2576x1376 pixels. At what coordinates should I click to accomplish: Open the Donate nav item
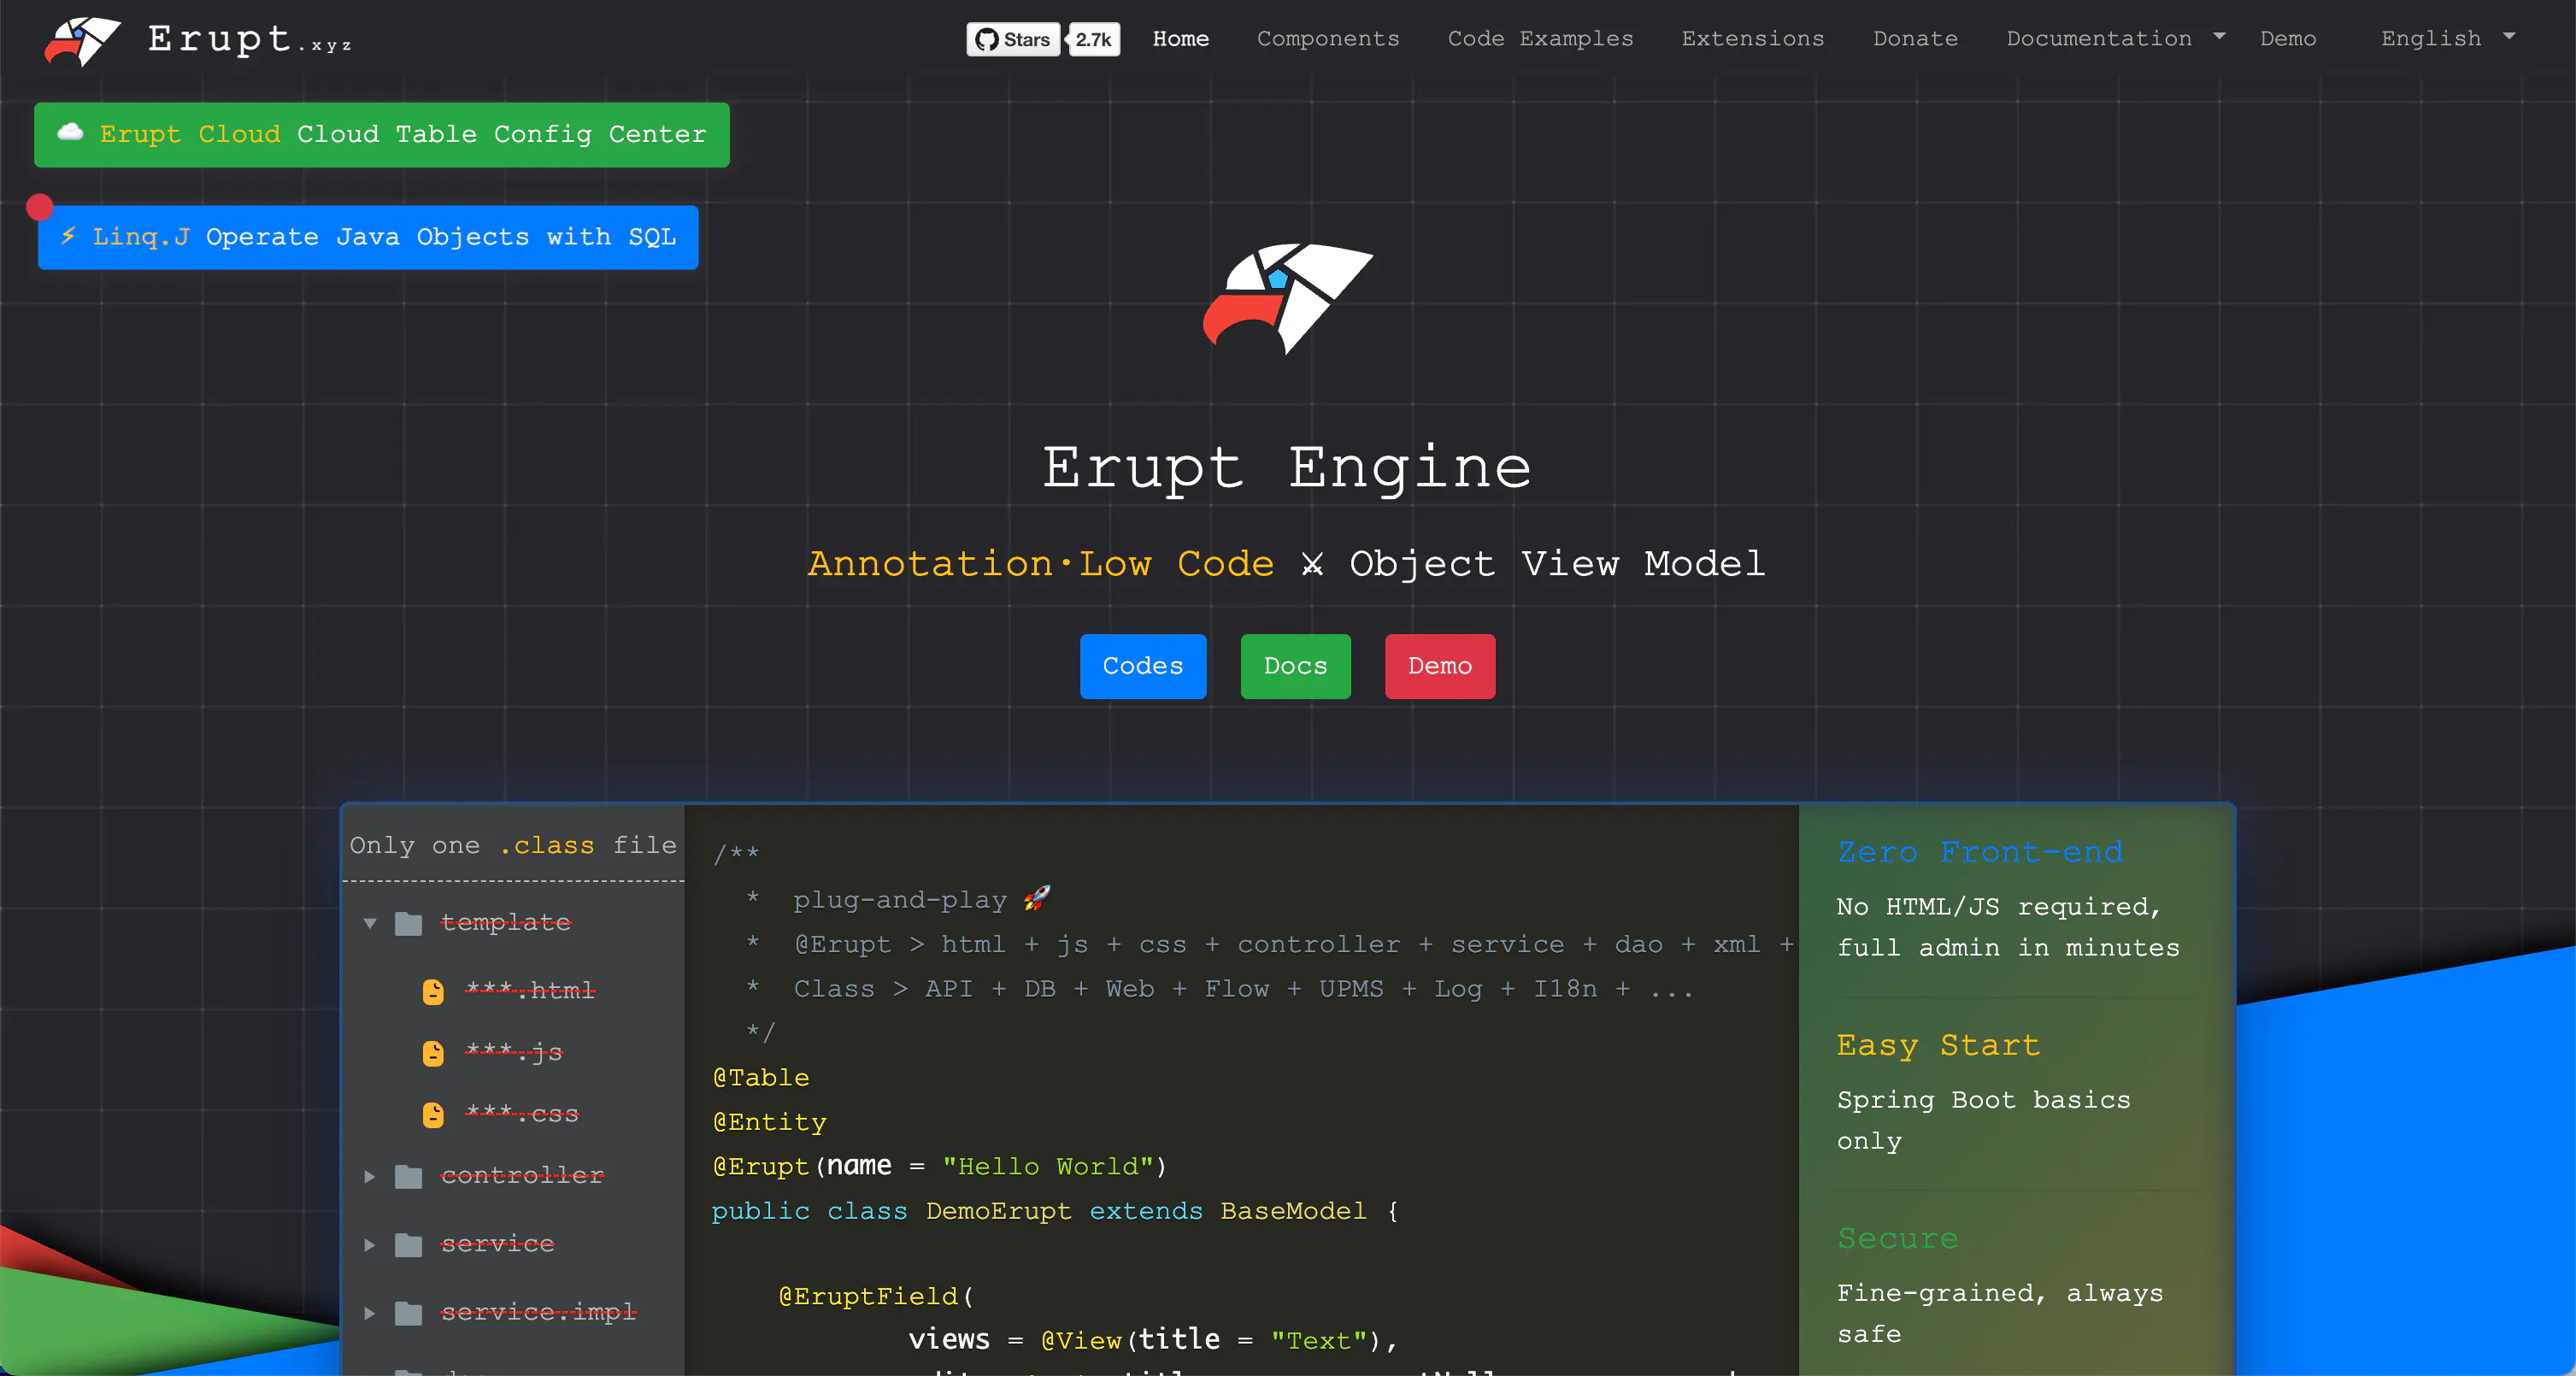1915,39
